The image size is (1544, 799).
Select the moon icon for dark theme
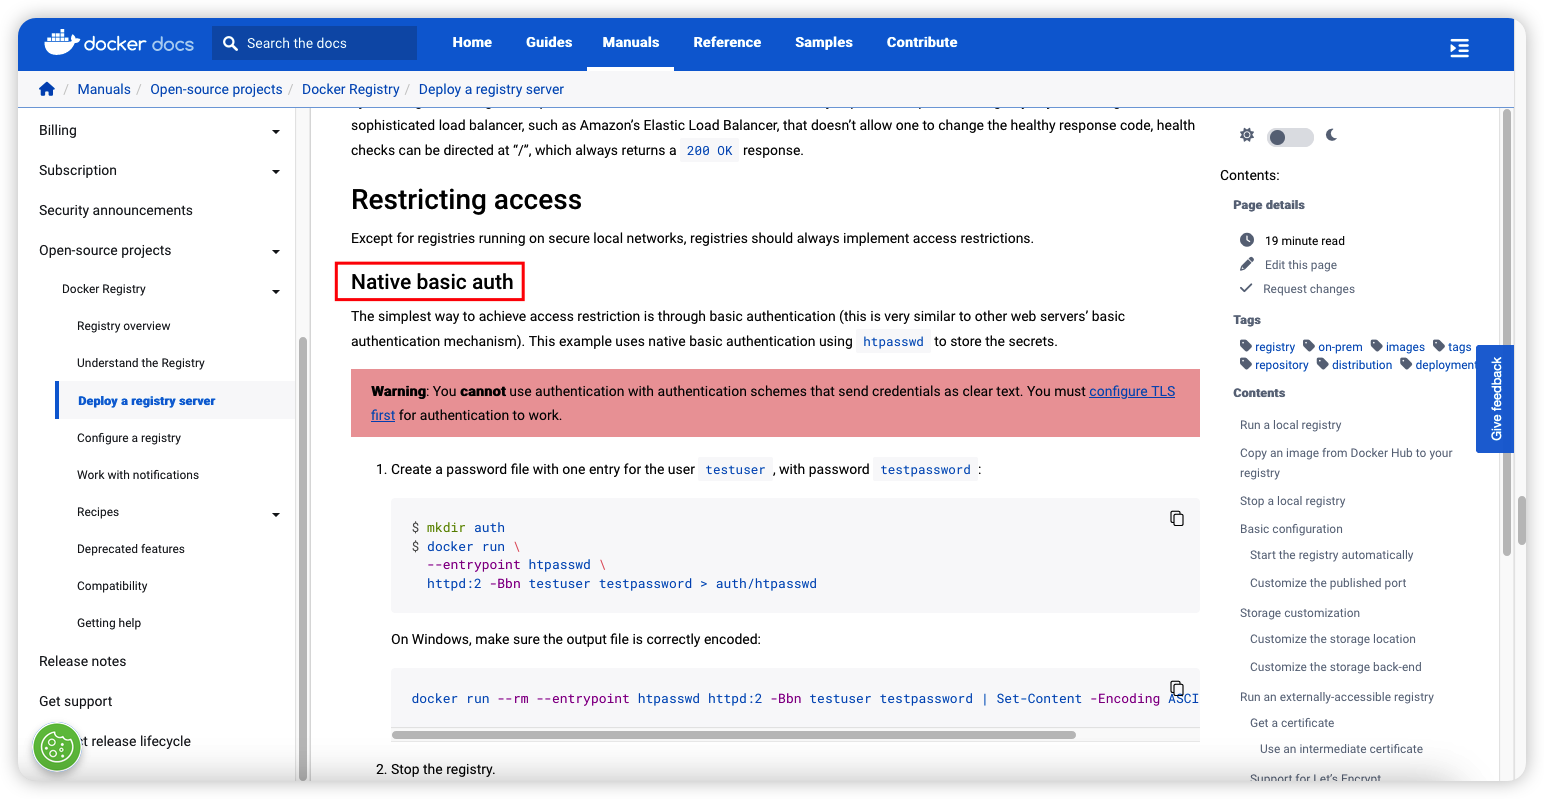click(1331, 136)
